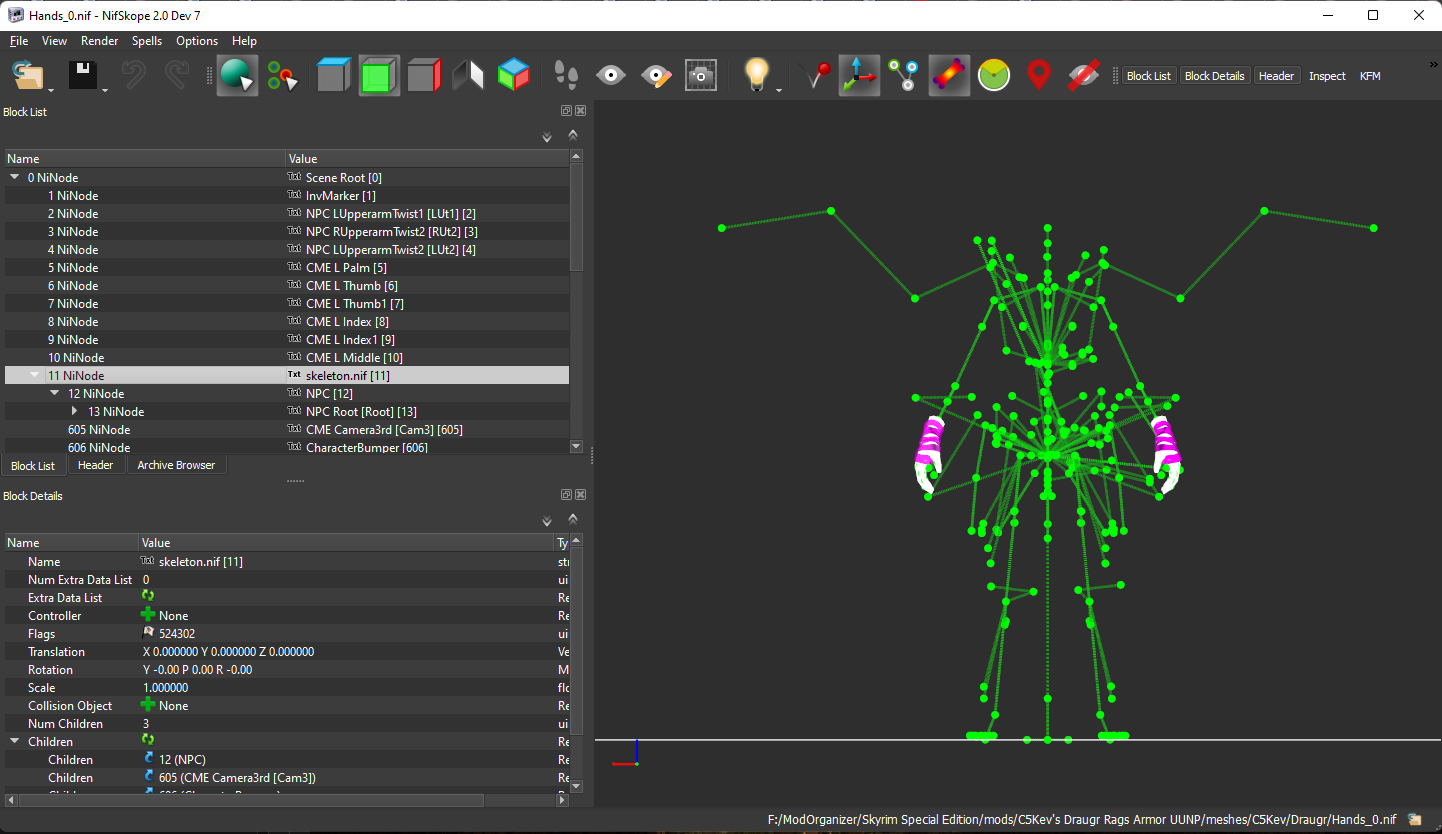
Task: Click the Flags value 524302
Action: [x=177, y=634]
